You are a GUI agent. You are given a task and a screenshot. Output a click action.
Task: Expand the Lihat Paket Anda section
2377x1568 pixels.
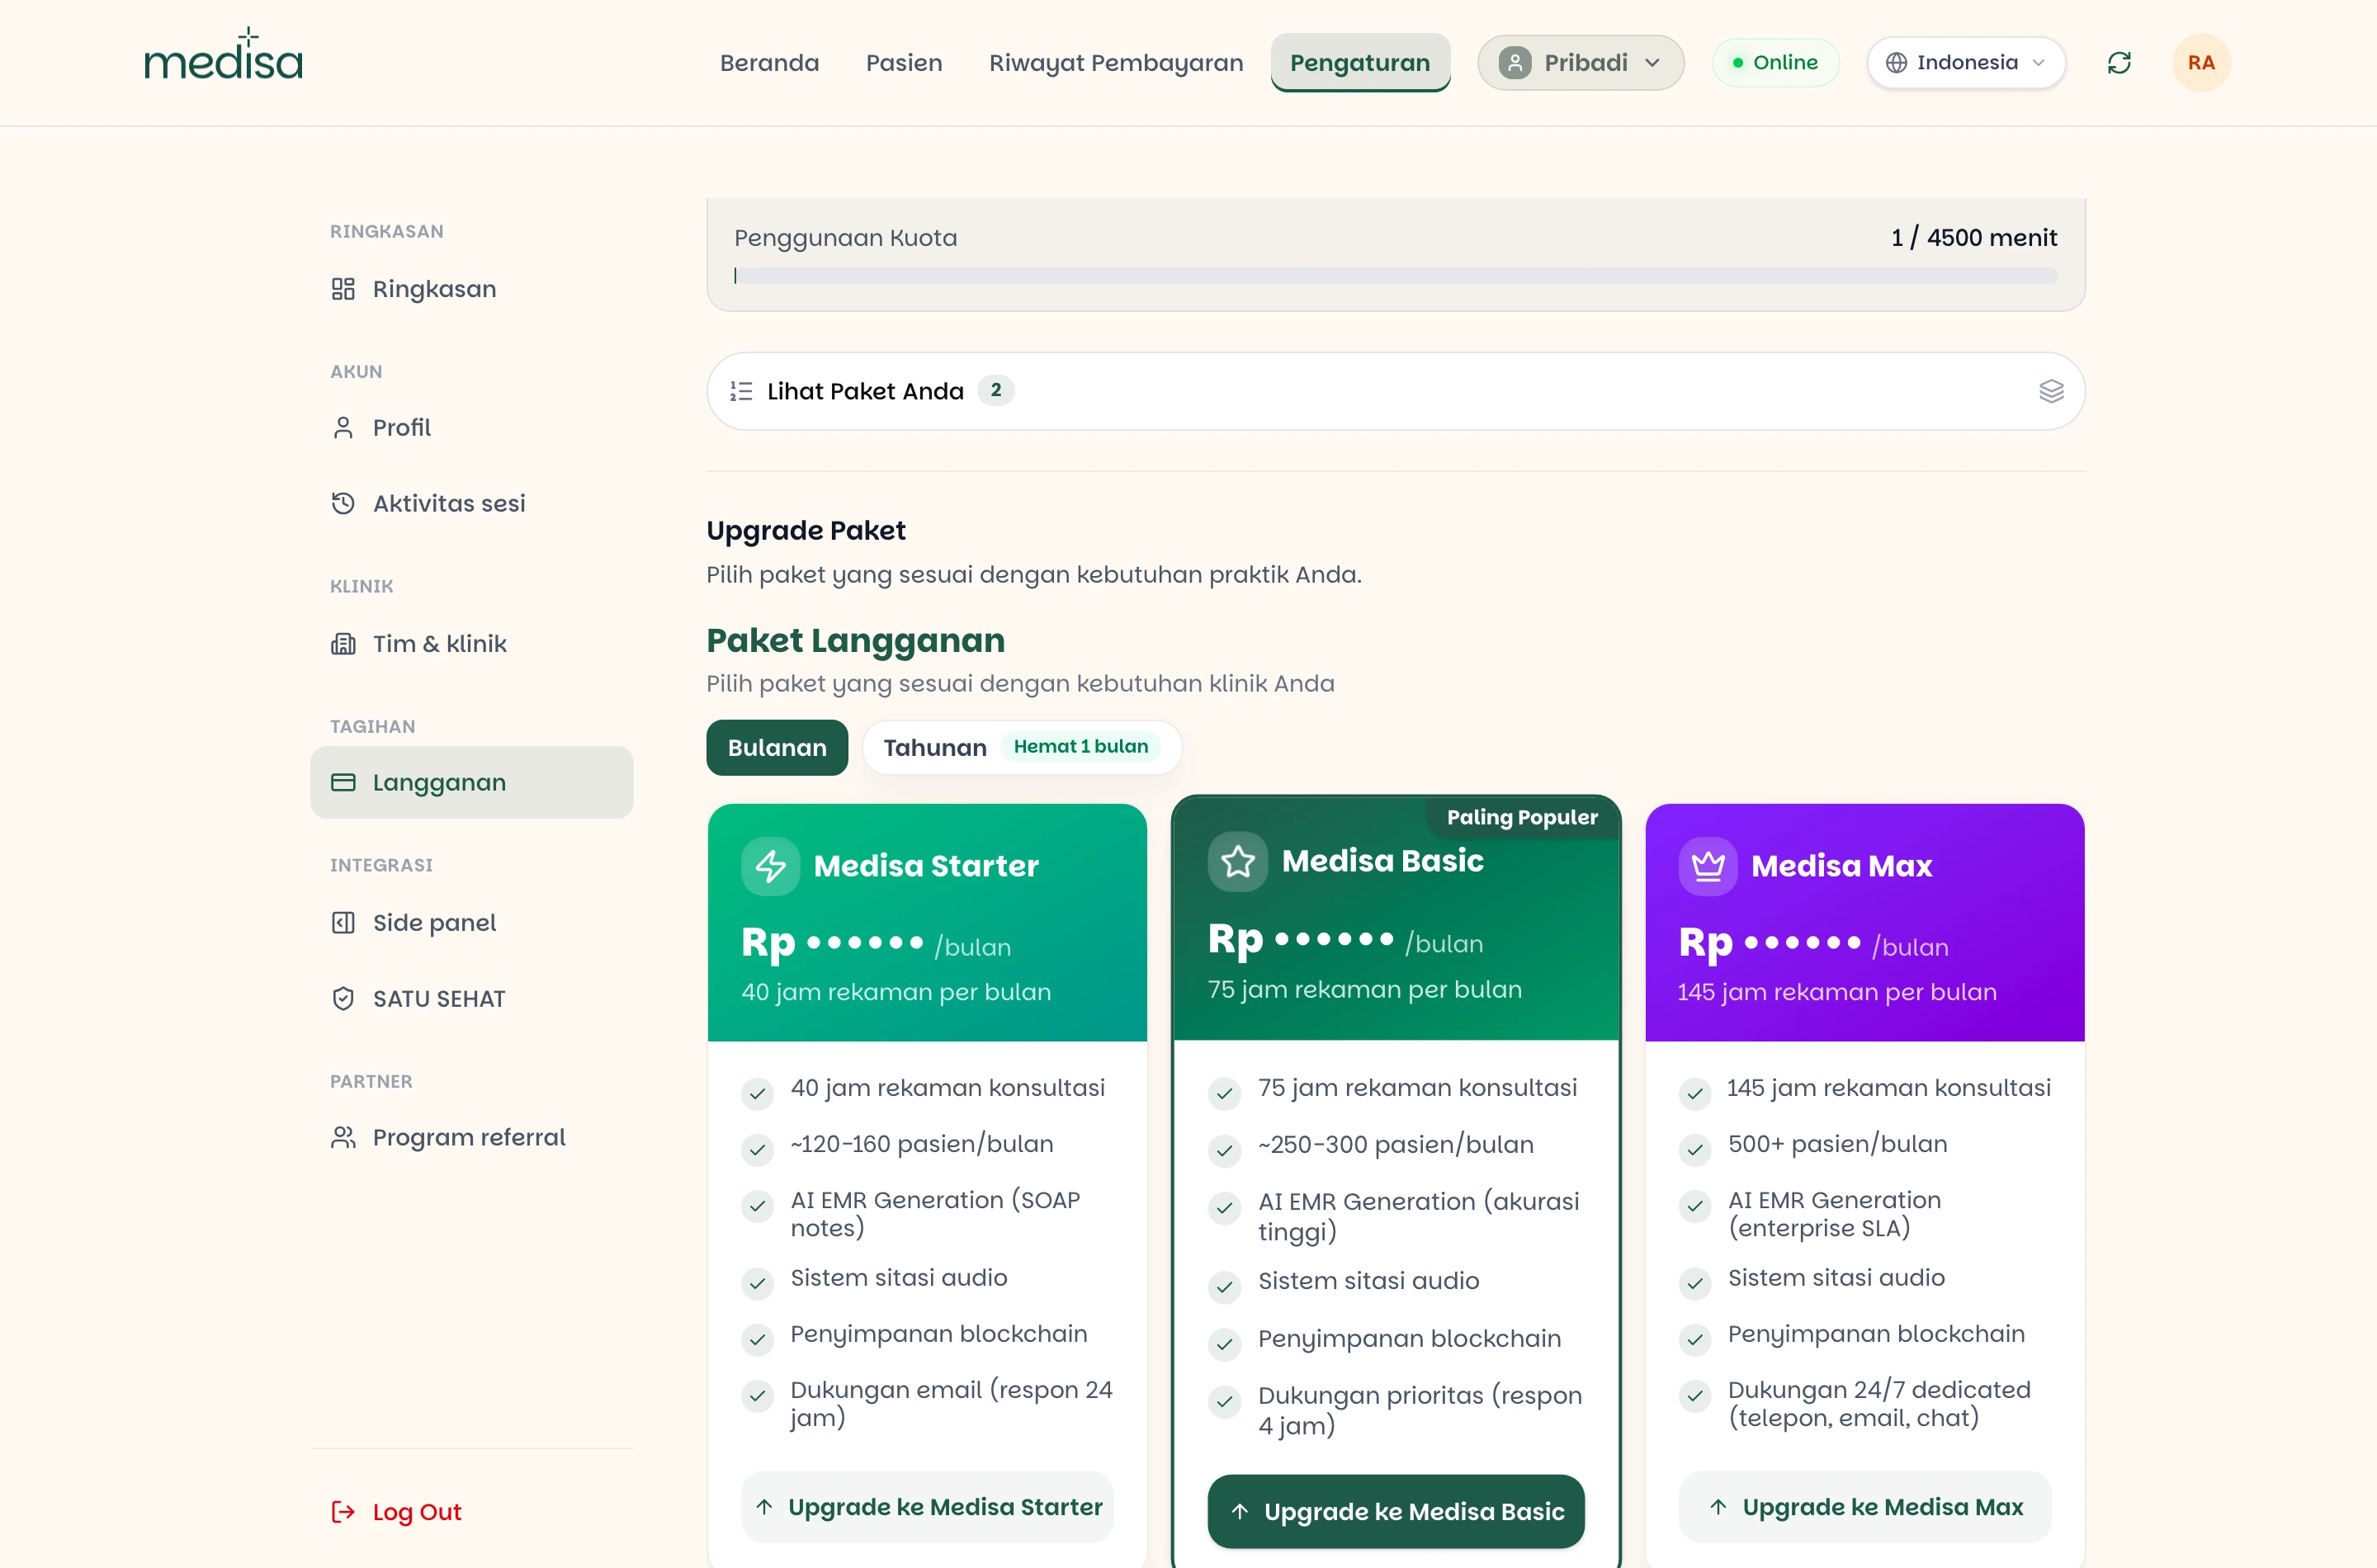(x=1395, y=391)
